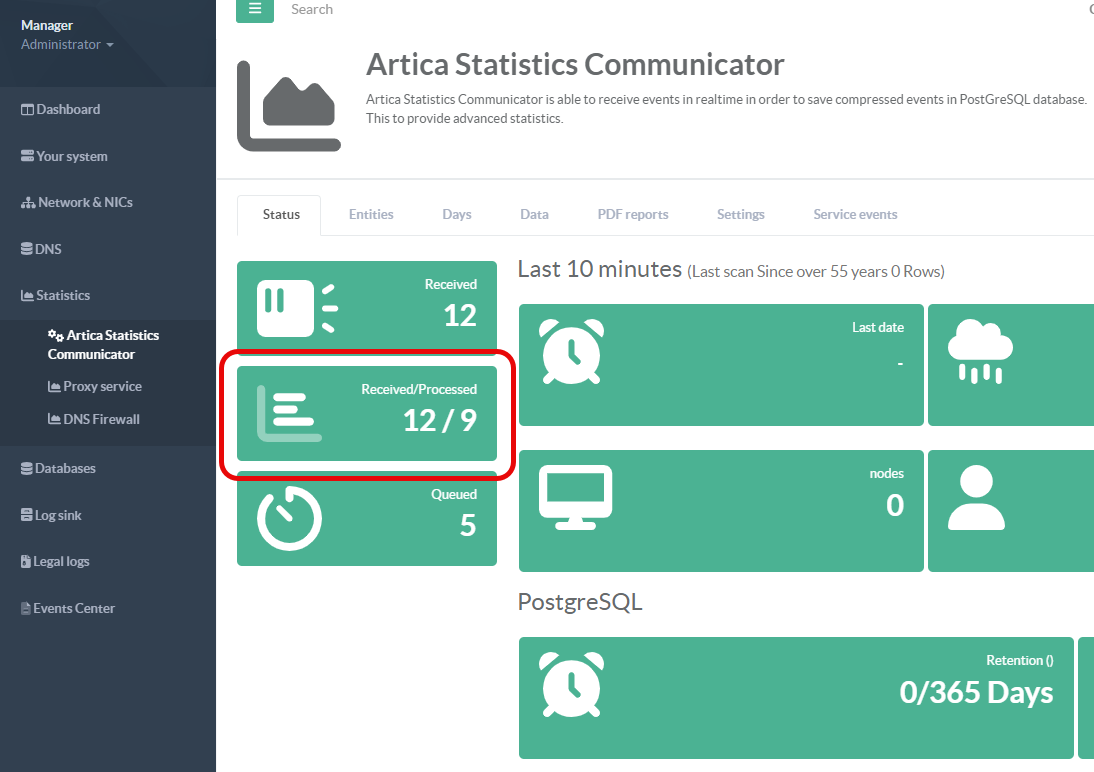Screen dimensions: 1094x772
Task: Click the rain cloud icon tile
Action: coord(980,352)
